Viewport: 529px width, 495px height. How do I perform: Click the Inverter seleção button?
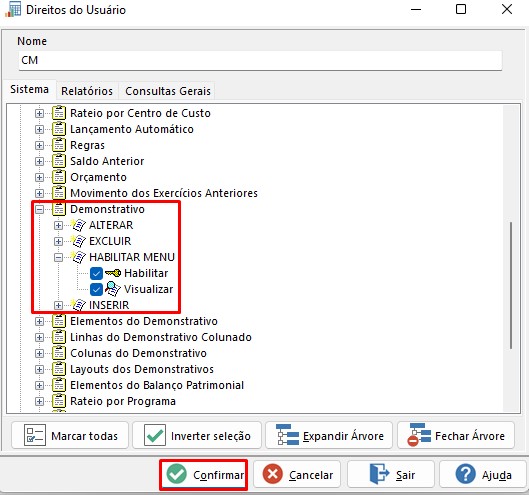pyautogui.click(x=197, y=435)
